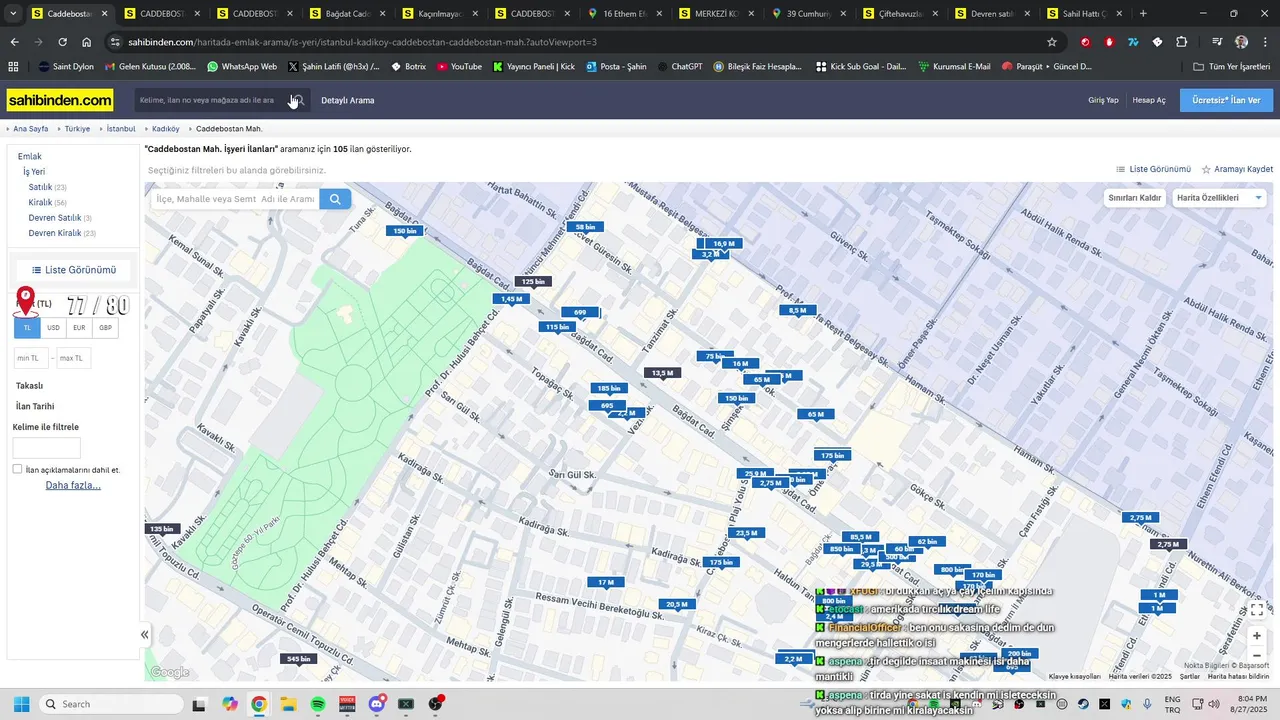Image resolution: width=1280 pixels, height=720 pixels.
Task: Click the 545 bin map marker
Action: pyautogui.click(x=298, y=659)
